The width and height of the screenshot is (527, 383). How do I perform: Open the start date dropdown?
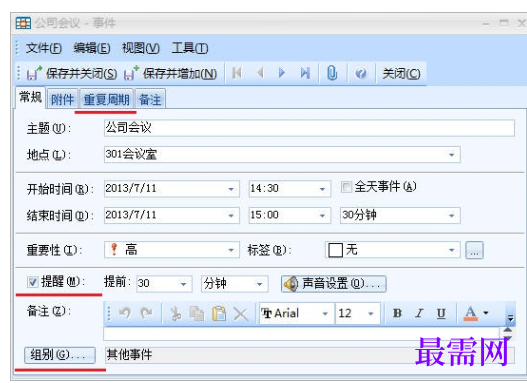point(231,189)
